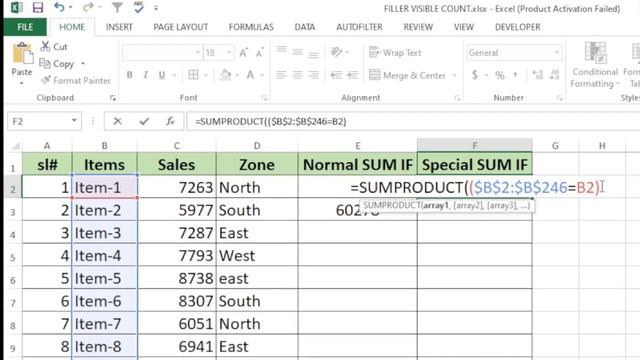This screenshot has height=360, width=640.
Task: Click the Borders icon
Action: 193,75
